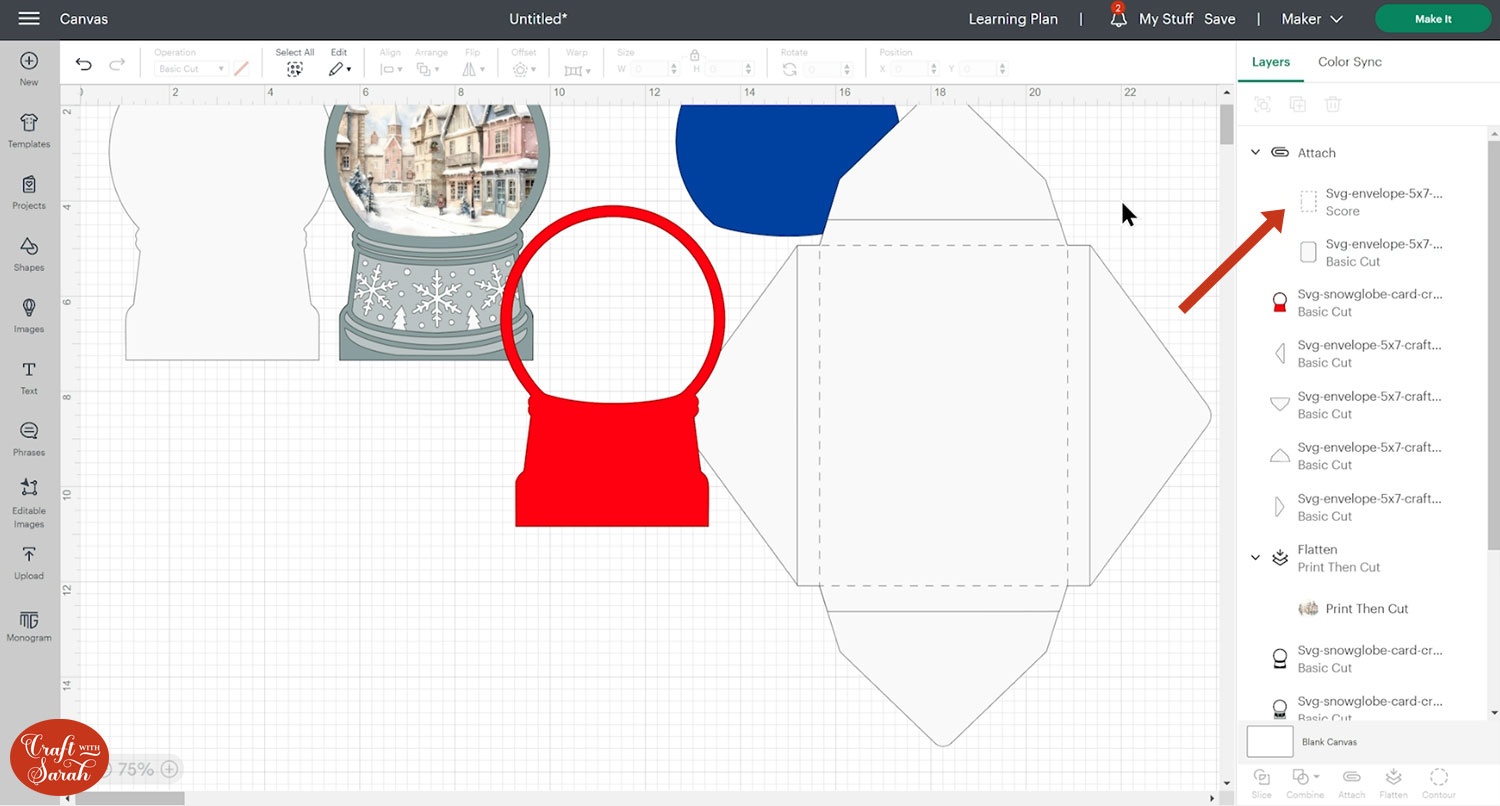Open the Templates panel
The width and height of the screenshot is (1500, 806).
point(29,130)
